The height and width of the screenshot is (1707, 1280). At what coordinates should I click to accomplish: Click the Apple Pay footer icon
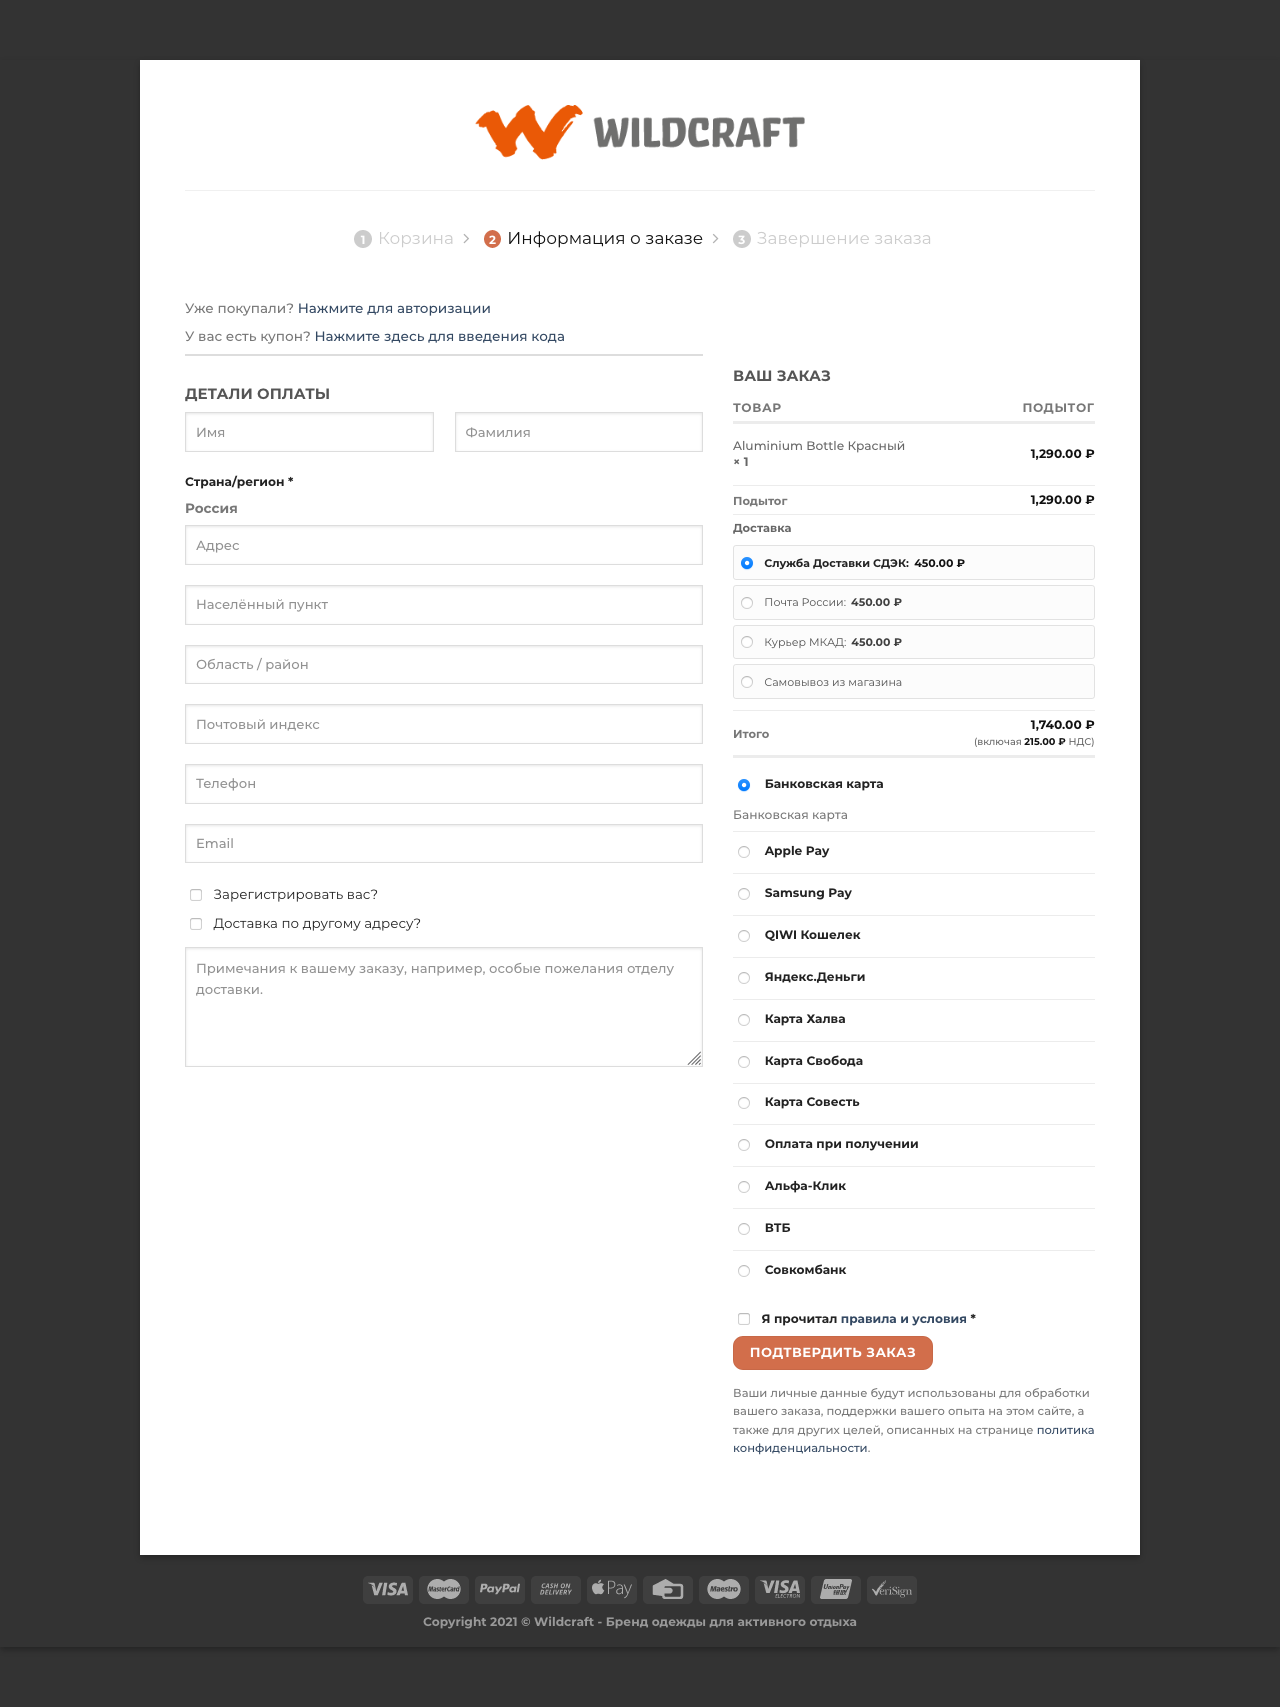pos(611,1589)
